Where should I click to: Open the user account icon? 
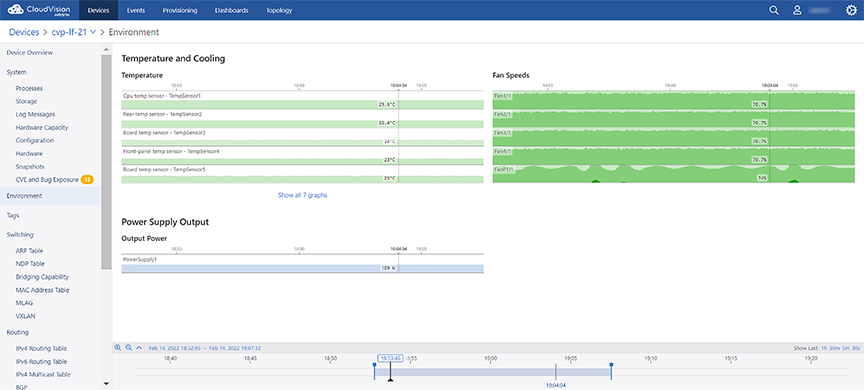797,10
